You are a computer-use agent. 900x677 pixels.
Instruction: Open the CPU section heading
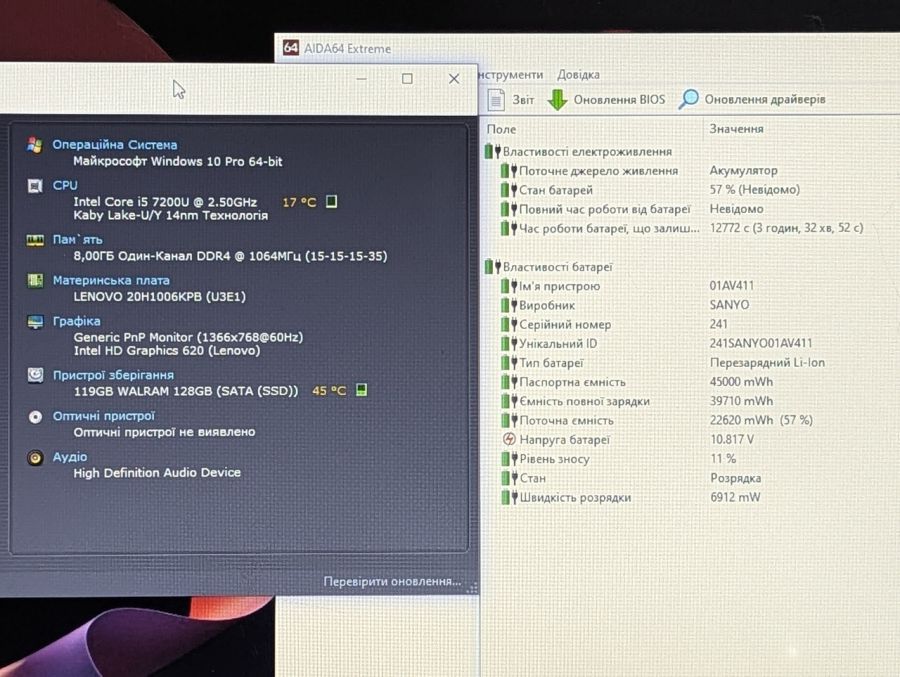point(65,185)
